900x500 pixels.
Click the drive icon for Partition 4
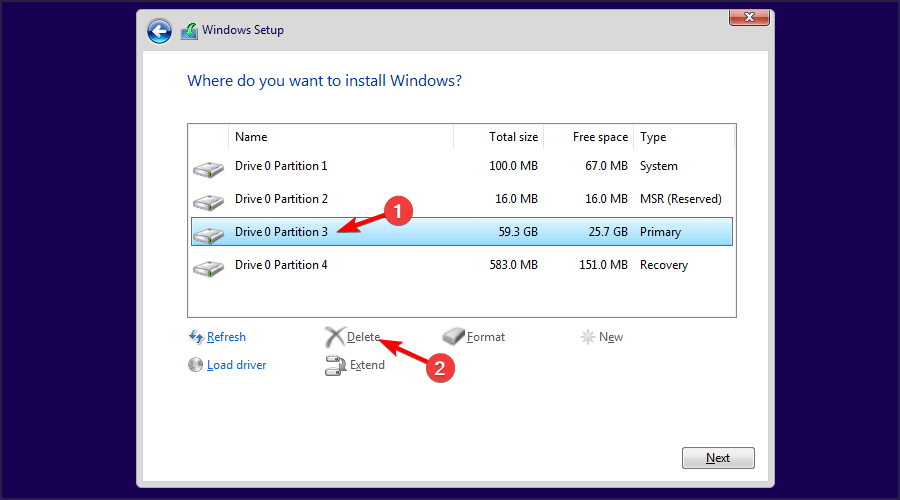pos(208,268)
